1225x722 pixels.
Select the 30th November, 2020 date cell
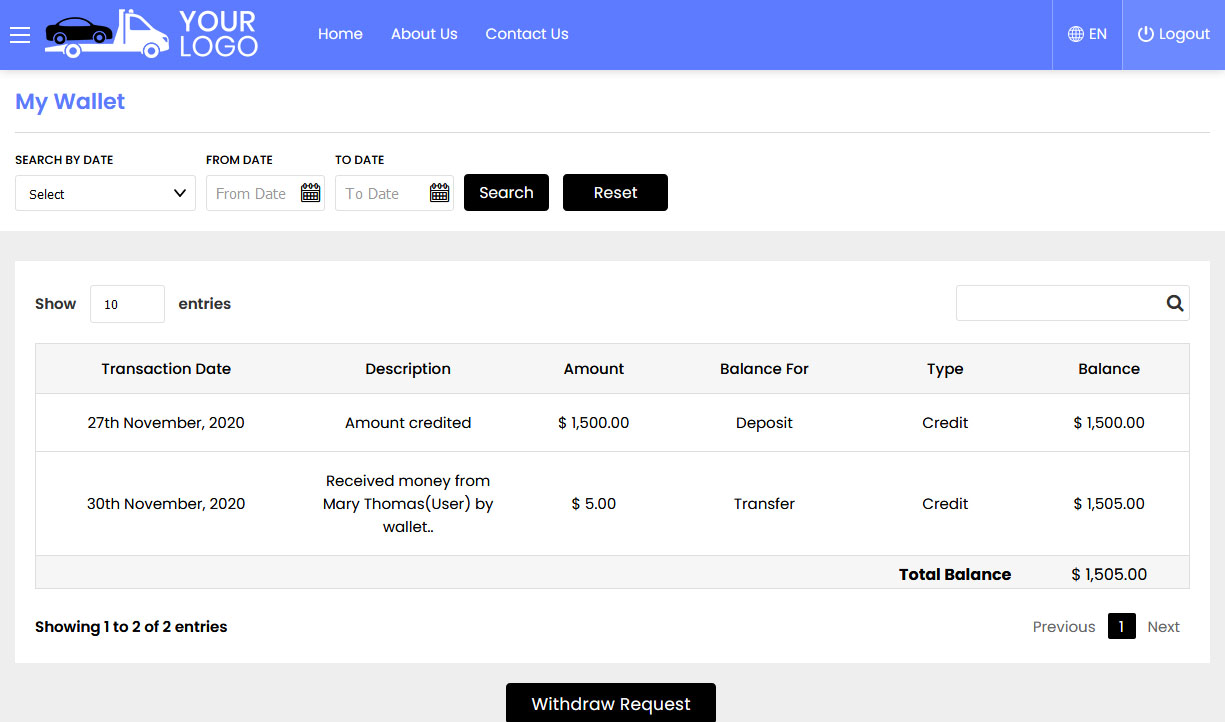(166, 504)
